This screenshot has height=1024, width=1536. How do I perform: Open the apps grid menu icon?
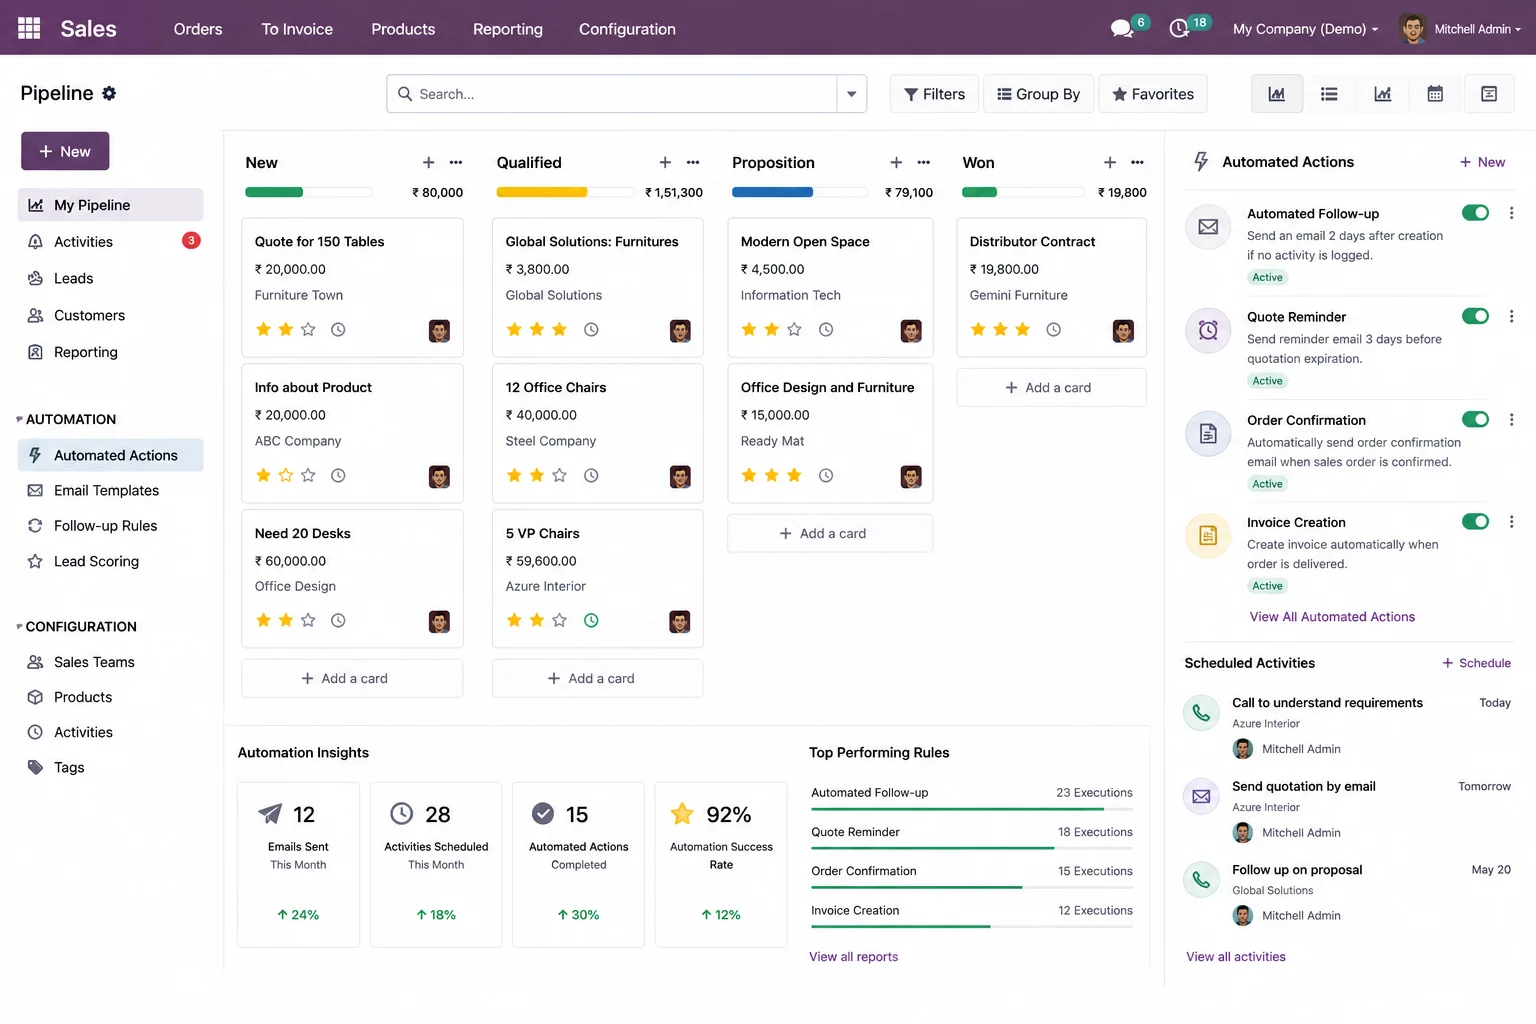pyautogui.click(x=29, y=28)
